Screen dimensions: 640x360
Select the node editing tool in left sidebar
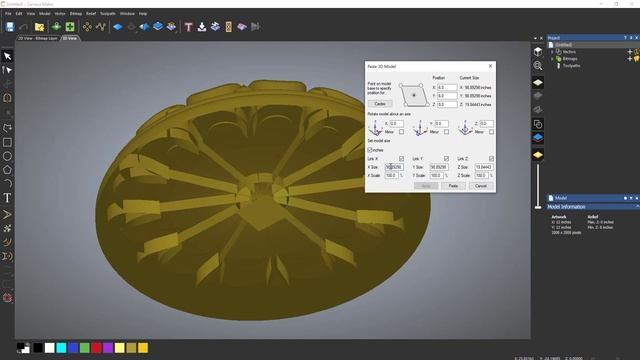(x=7, y=70)
